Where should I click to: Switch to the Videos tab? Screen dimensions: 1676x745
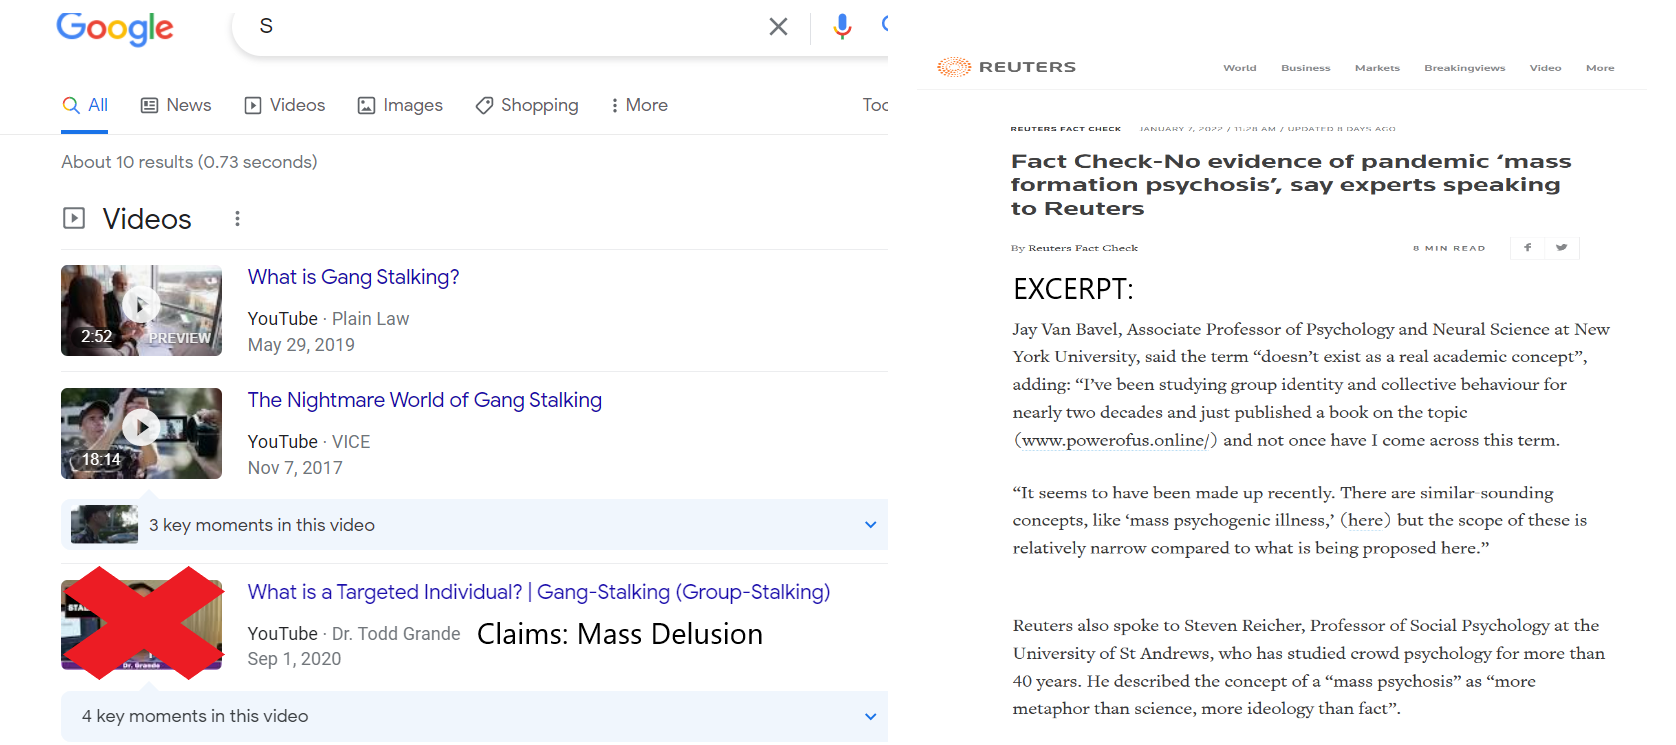(285, 105)
